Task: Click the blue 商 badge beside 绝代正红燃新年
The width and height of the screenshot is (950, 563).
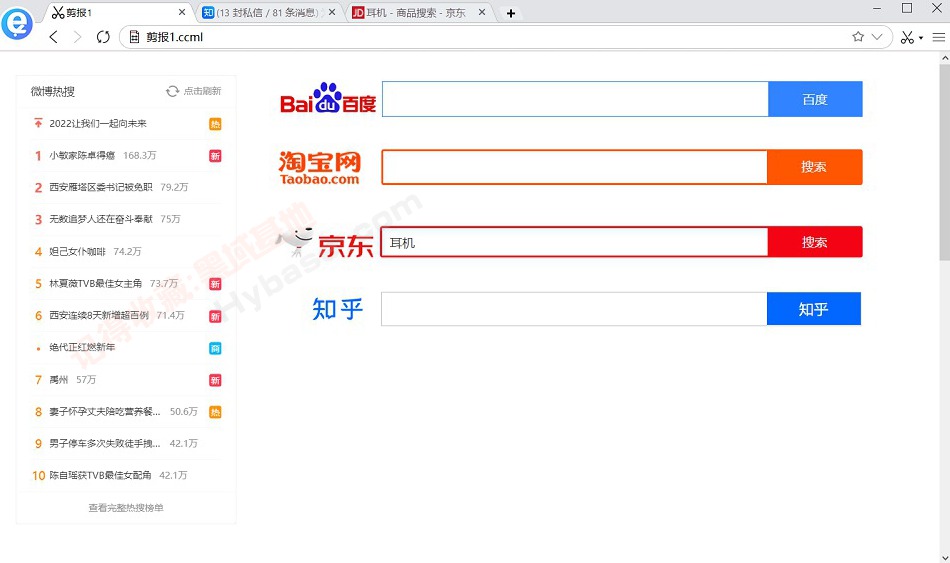Action: tap(215, 348)
